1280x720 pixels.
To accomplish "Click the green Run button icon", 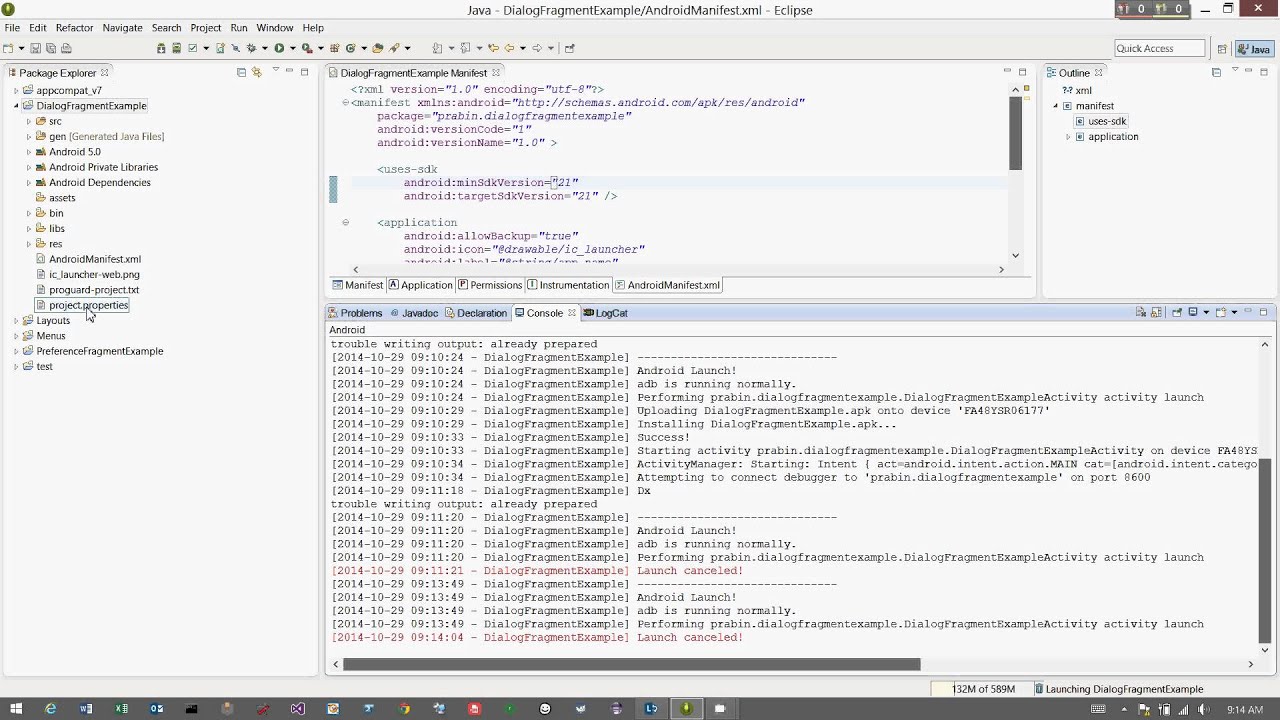I will pos(279,48).
